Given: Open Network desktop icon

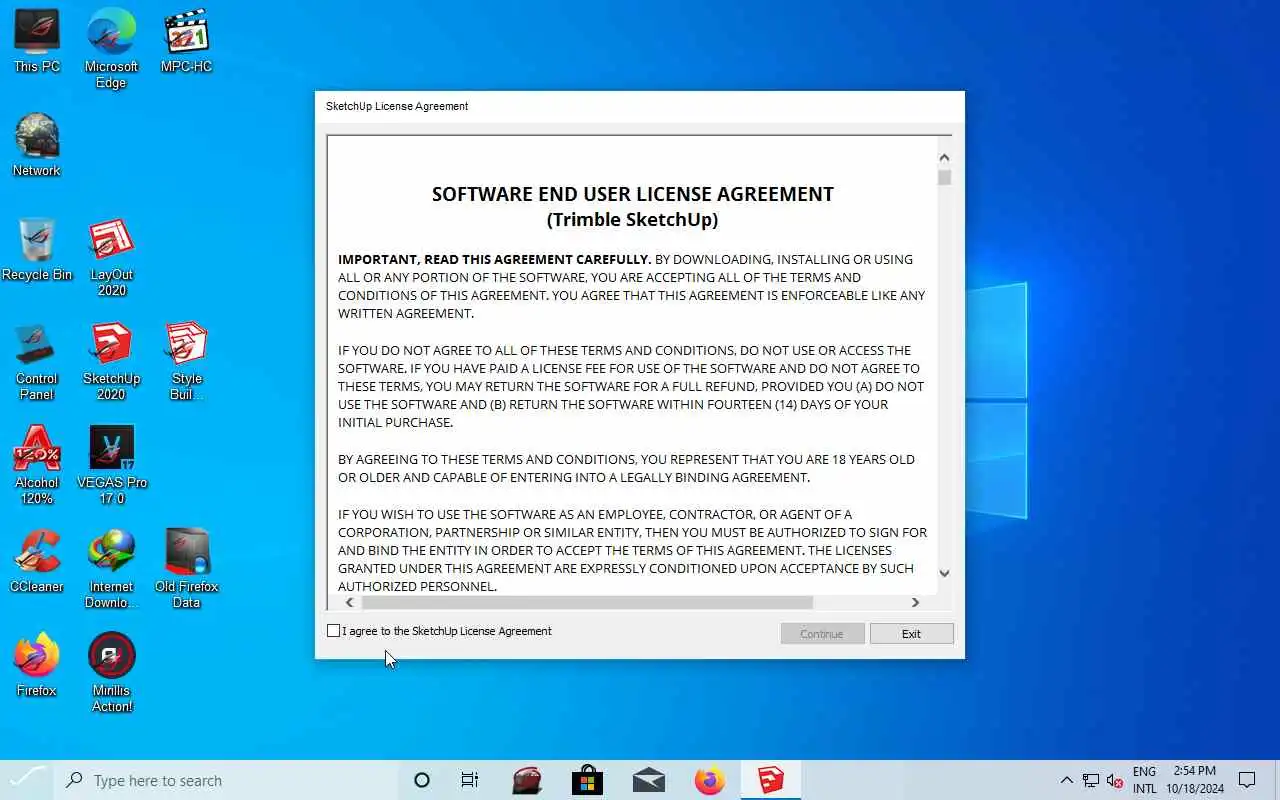Looking at the screenshot, I should point(37,145).
